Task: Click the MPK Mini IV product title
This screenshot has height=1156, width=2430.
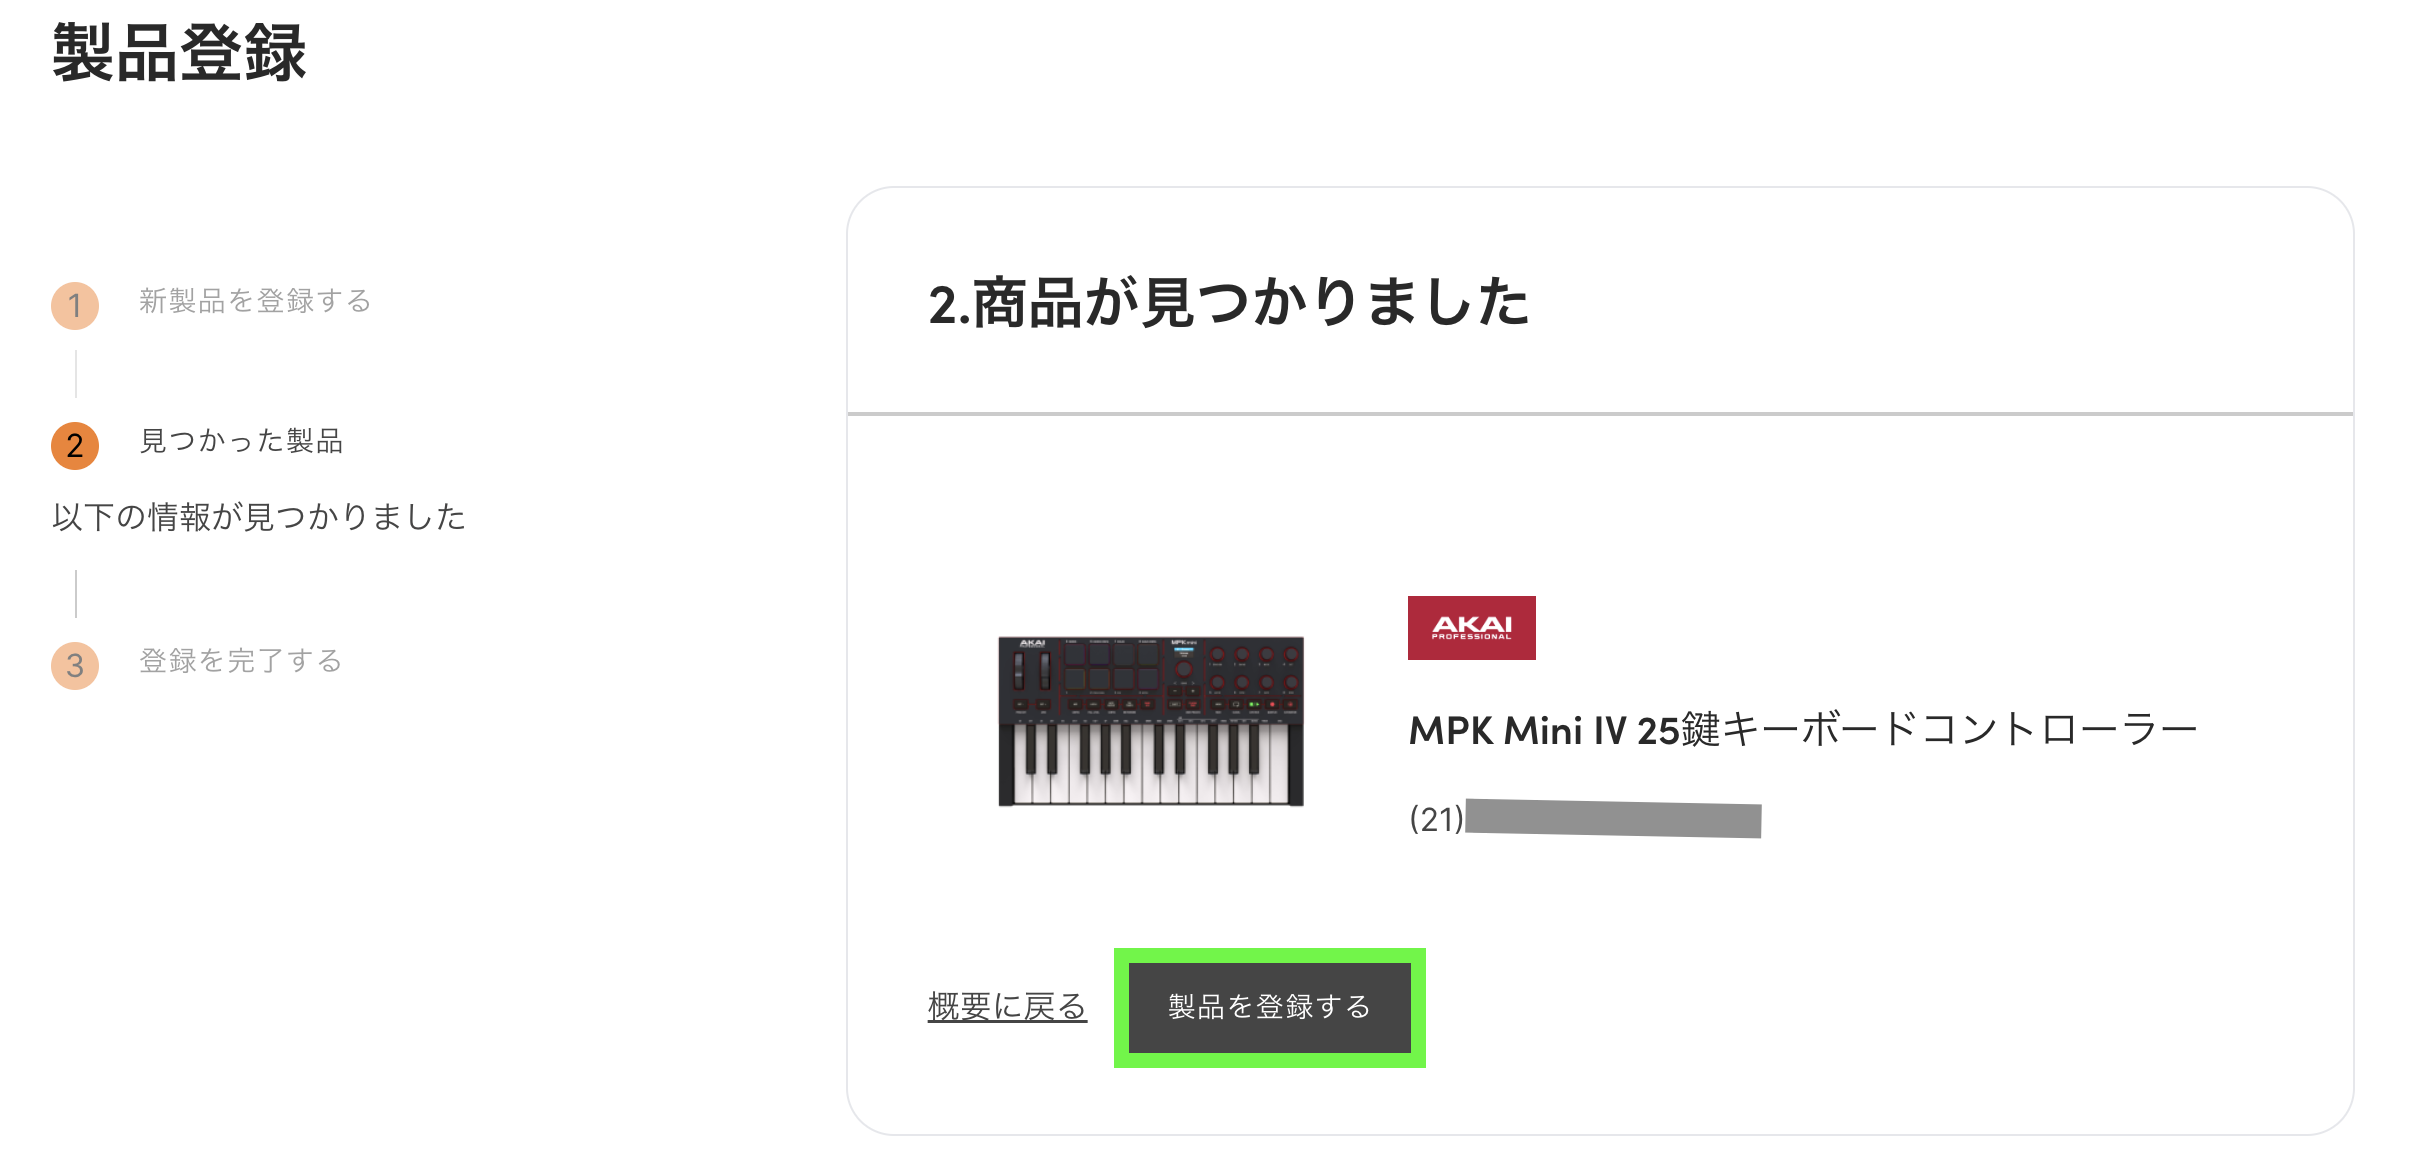Action: coord(1803,730)
